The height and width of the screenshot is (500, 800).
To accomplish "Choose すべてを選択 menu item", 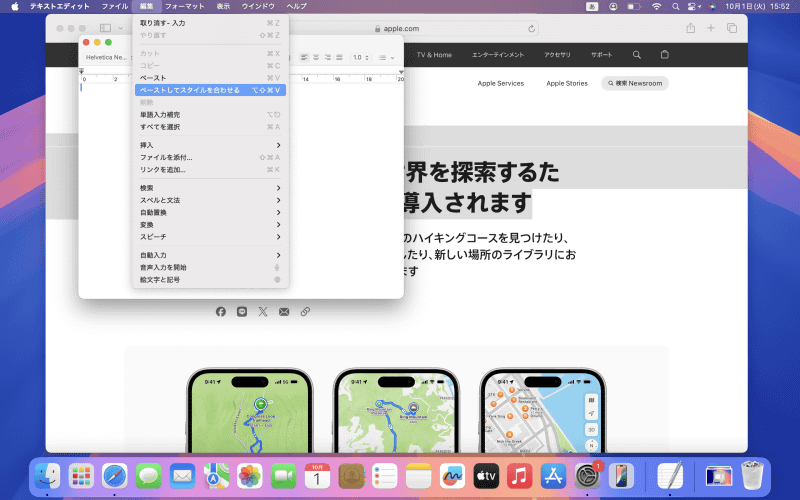I will click(210, 127).
